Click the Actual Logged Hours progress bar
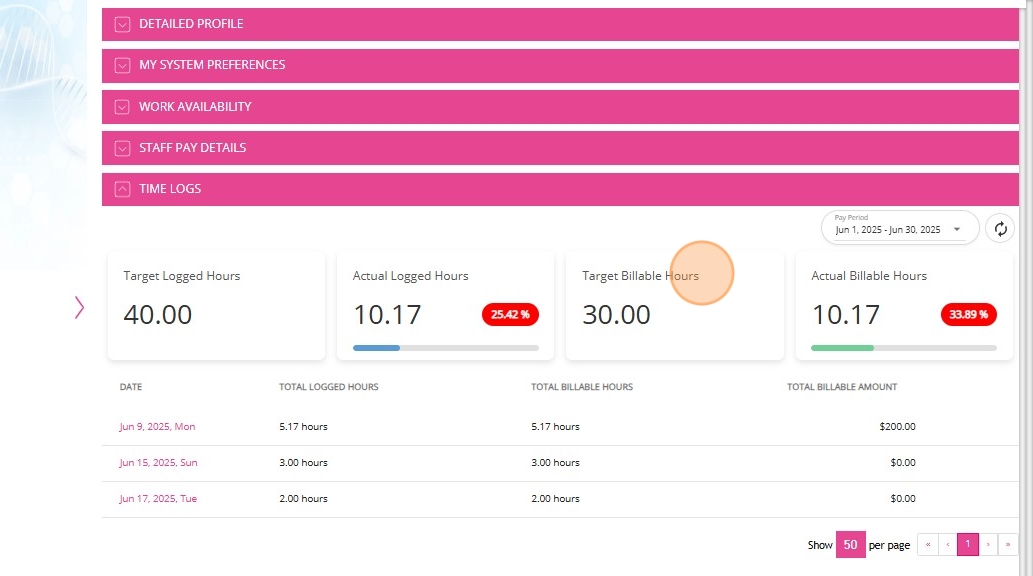The height and width of the screenshot is (576, 1033). 445,348
